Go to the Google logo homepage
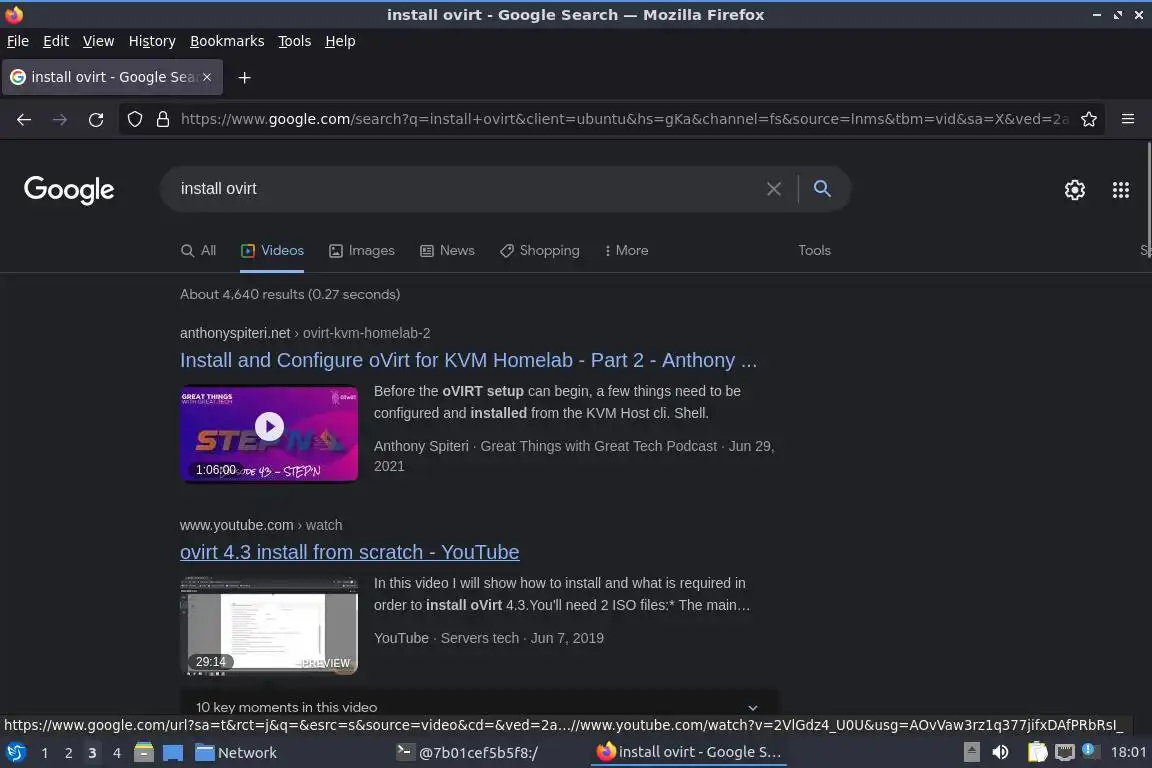This screenshot has height=768, width=1152. (69, 190)
